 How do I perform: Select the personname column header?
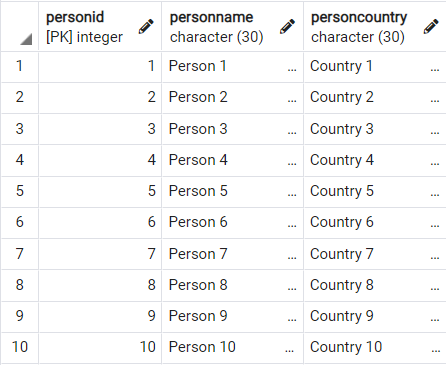tap(232, 26)
